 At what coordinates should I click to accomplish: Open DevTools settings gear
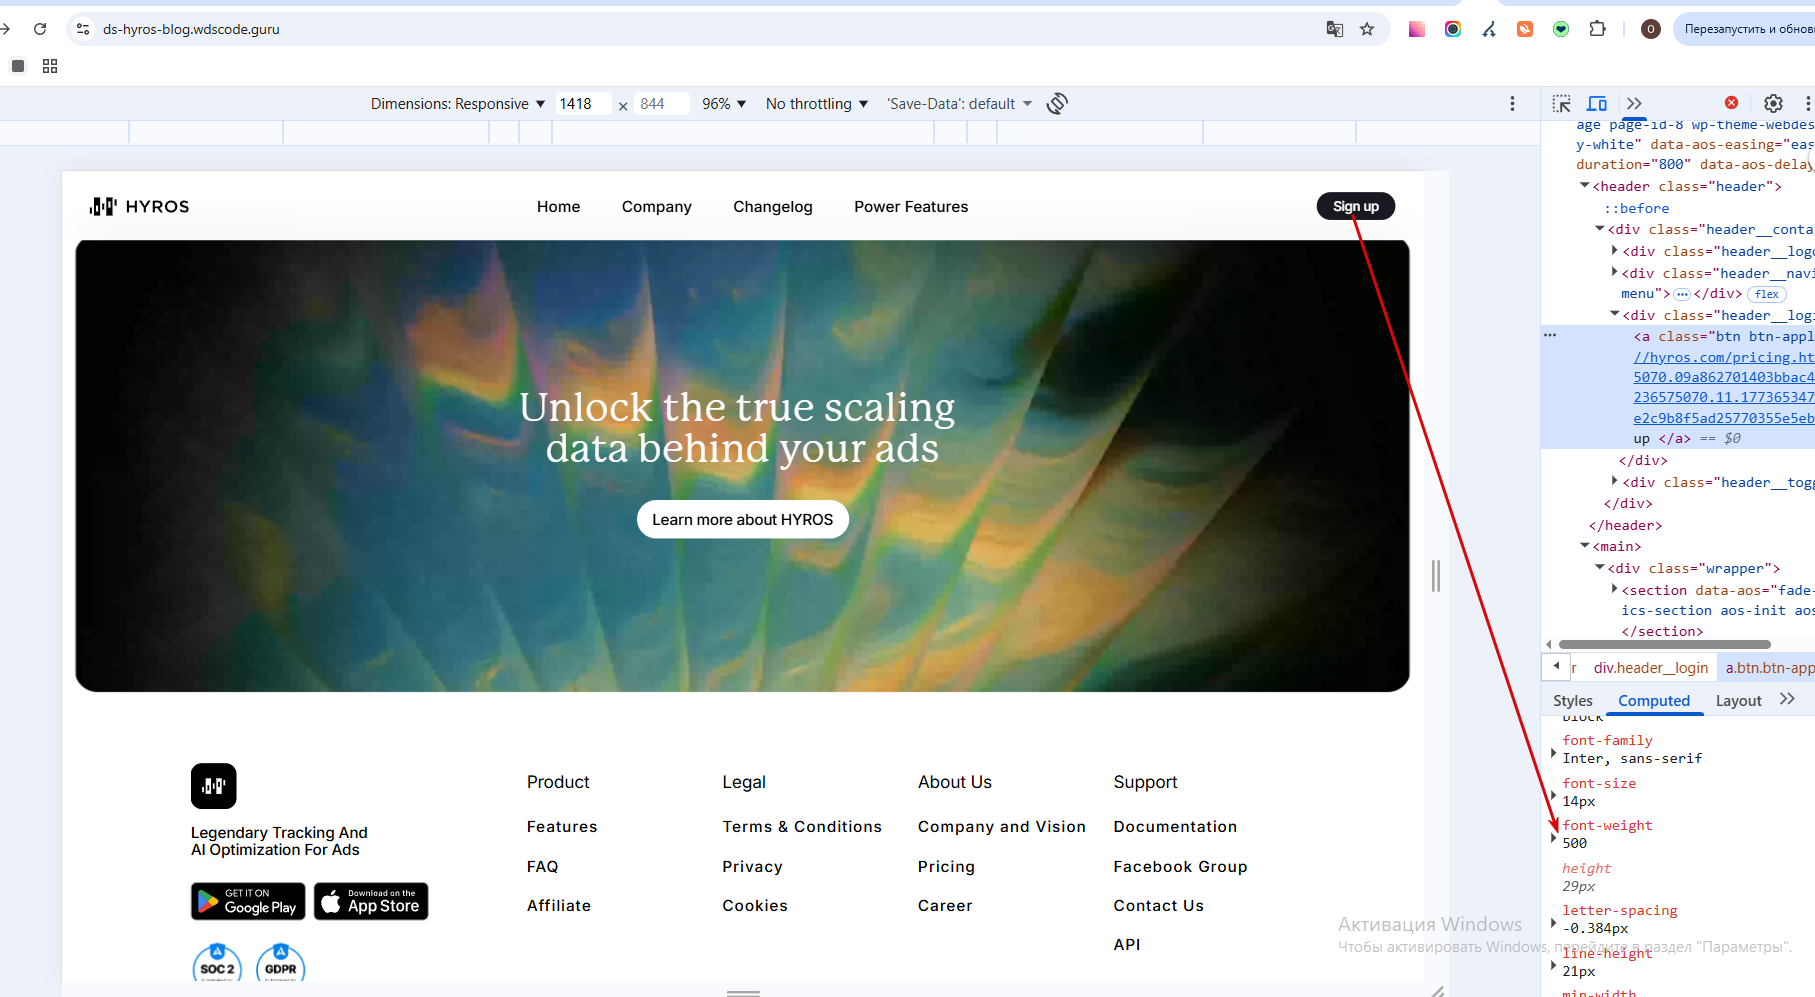(x=1773, y=104)
